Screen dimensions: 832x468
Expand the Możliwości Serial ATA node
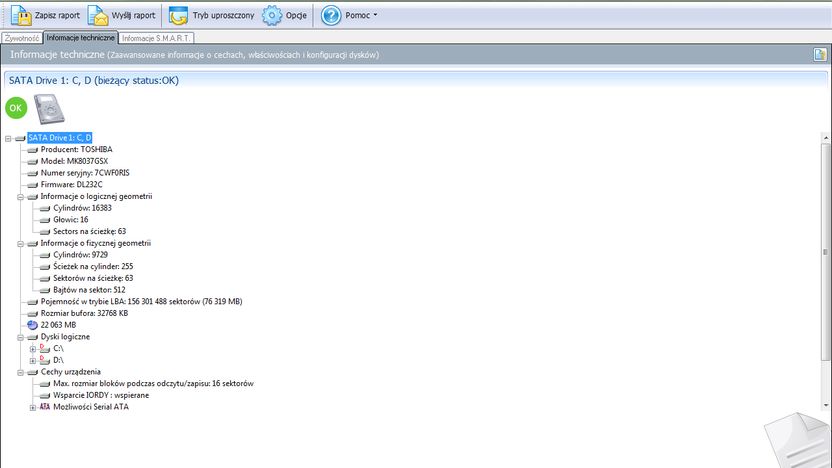tap(32, 408)
